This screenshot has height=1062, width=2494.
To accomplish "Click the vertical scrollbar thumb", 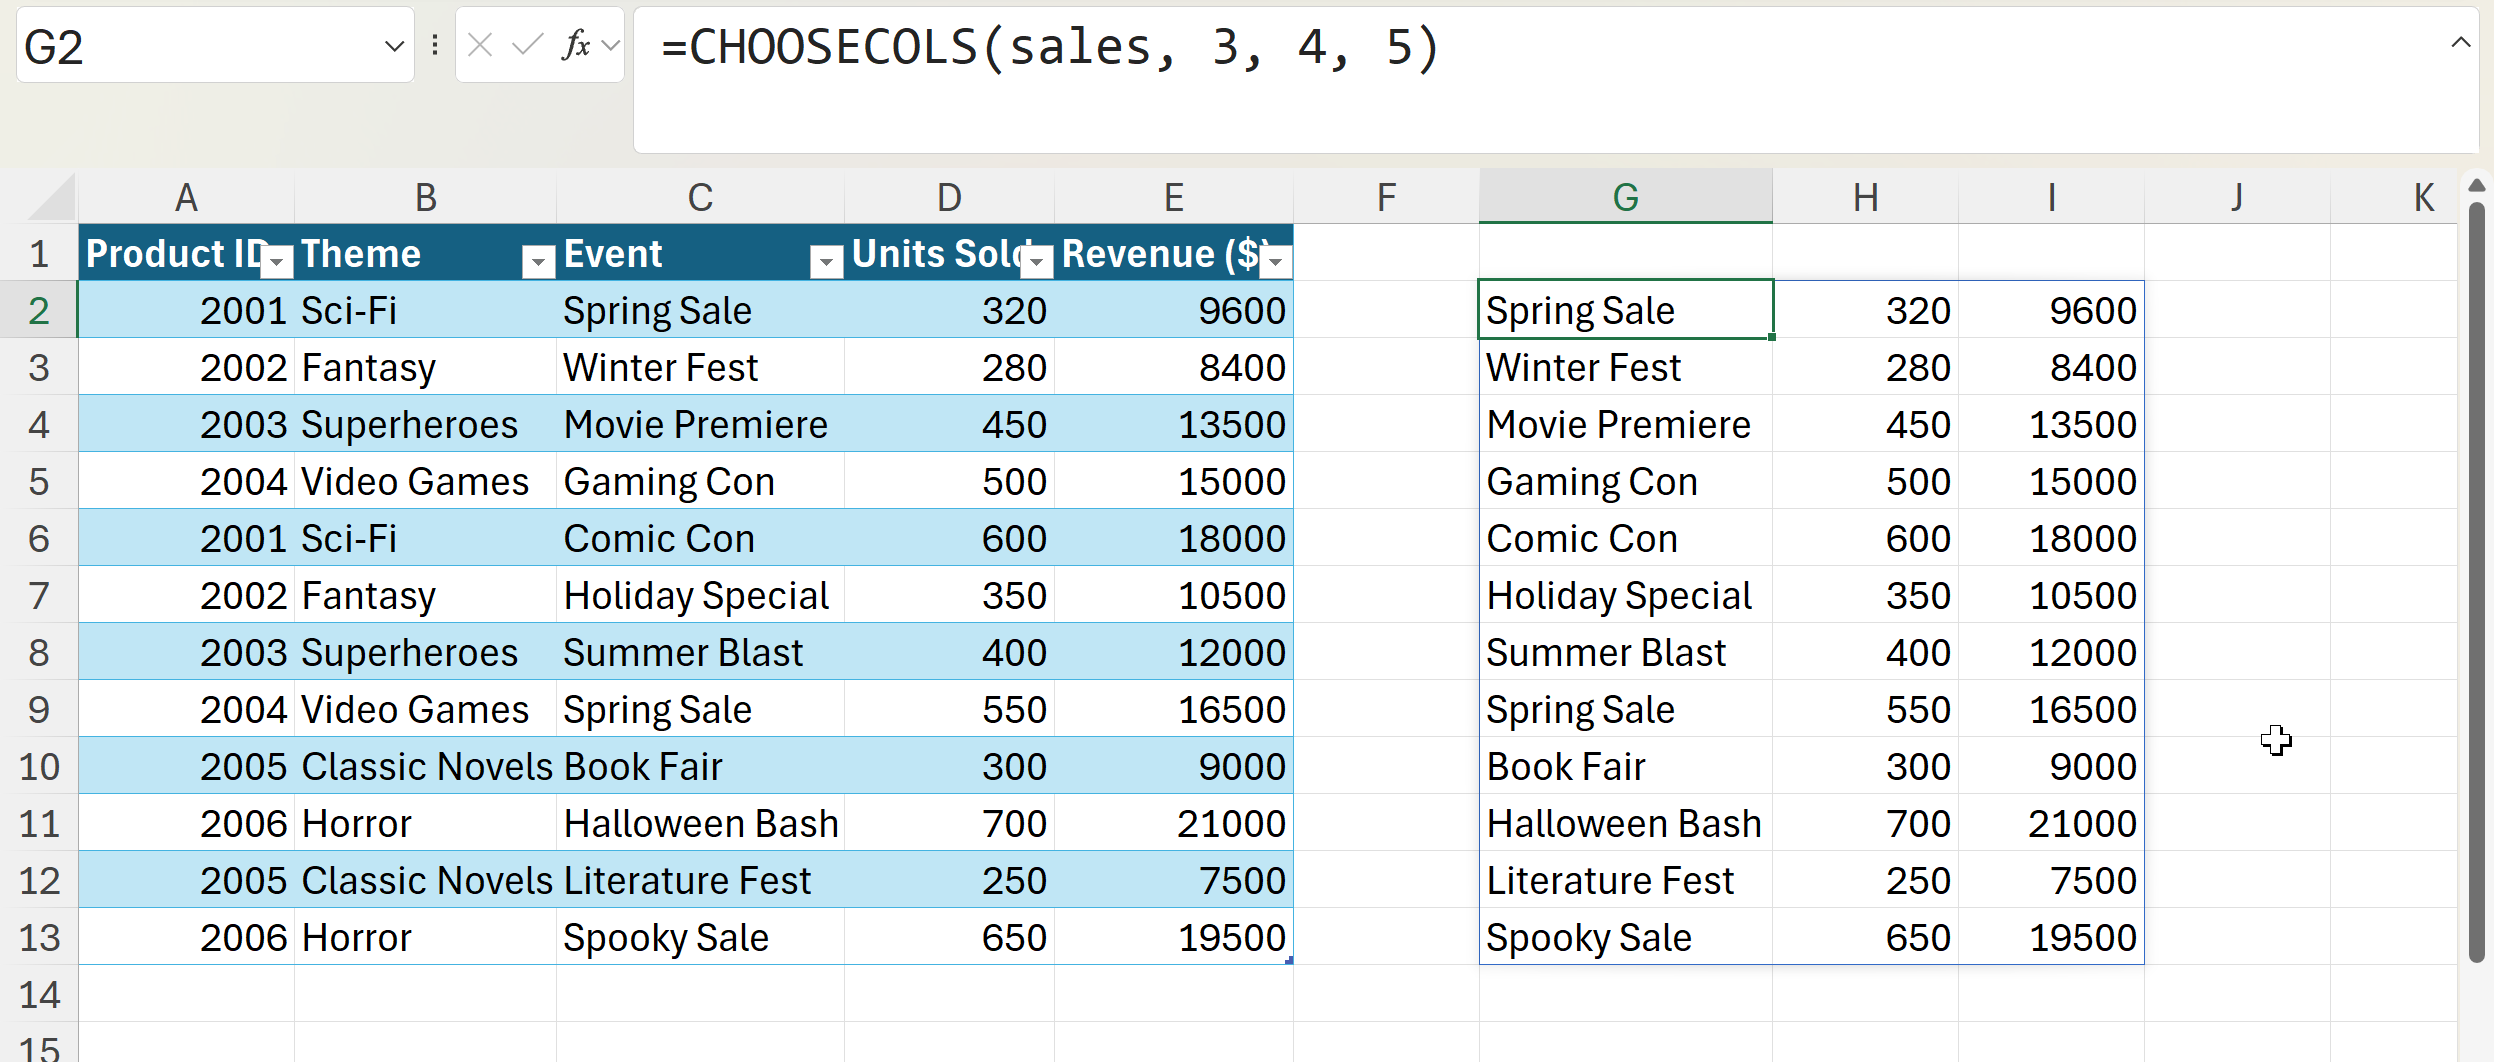I will click(x=2476, y=580).
